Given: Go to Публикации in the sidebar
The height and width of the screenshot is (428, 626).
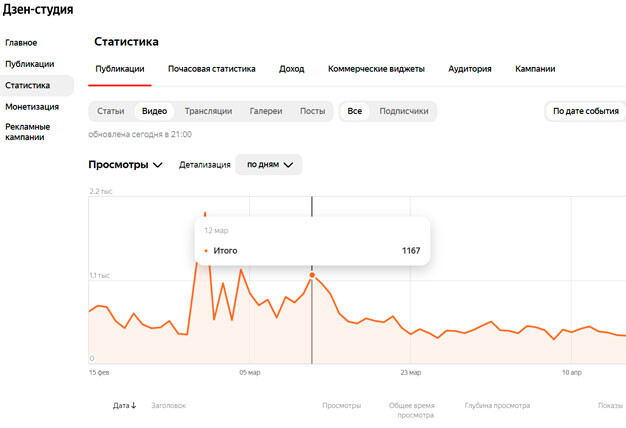Looking at the screenshot, I should click(30, 64).
